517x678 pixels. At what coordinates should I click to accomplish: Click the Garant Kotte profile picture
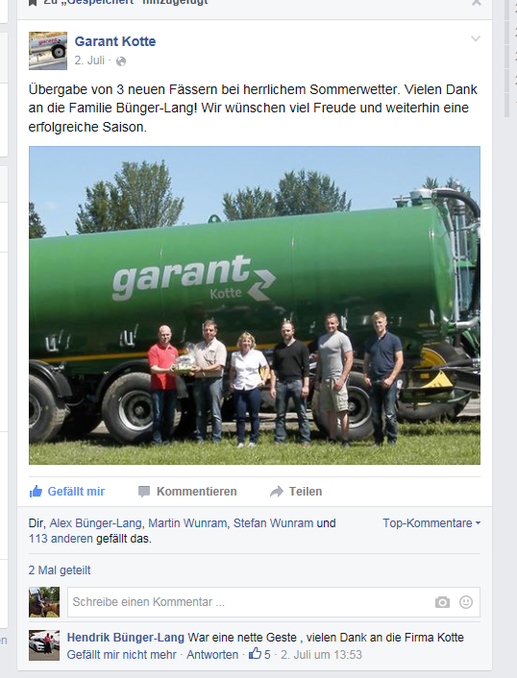[48, 51]
